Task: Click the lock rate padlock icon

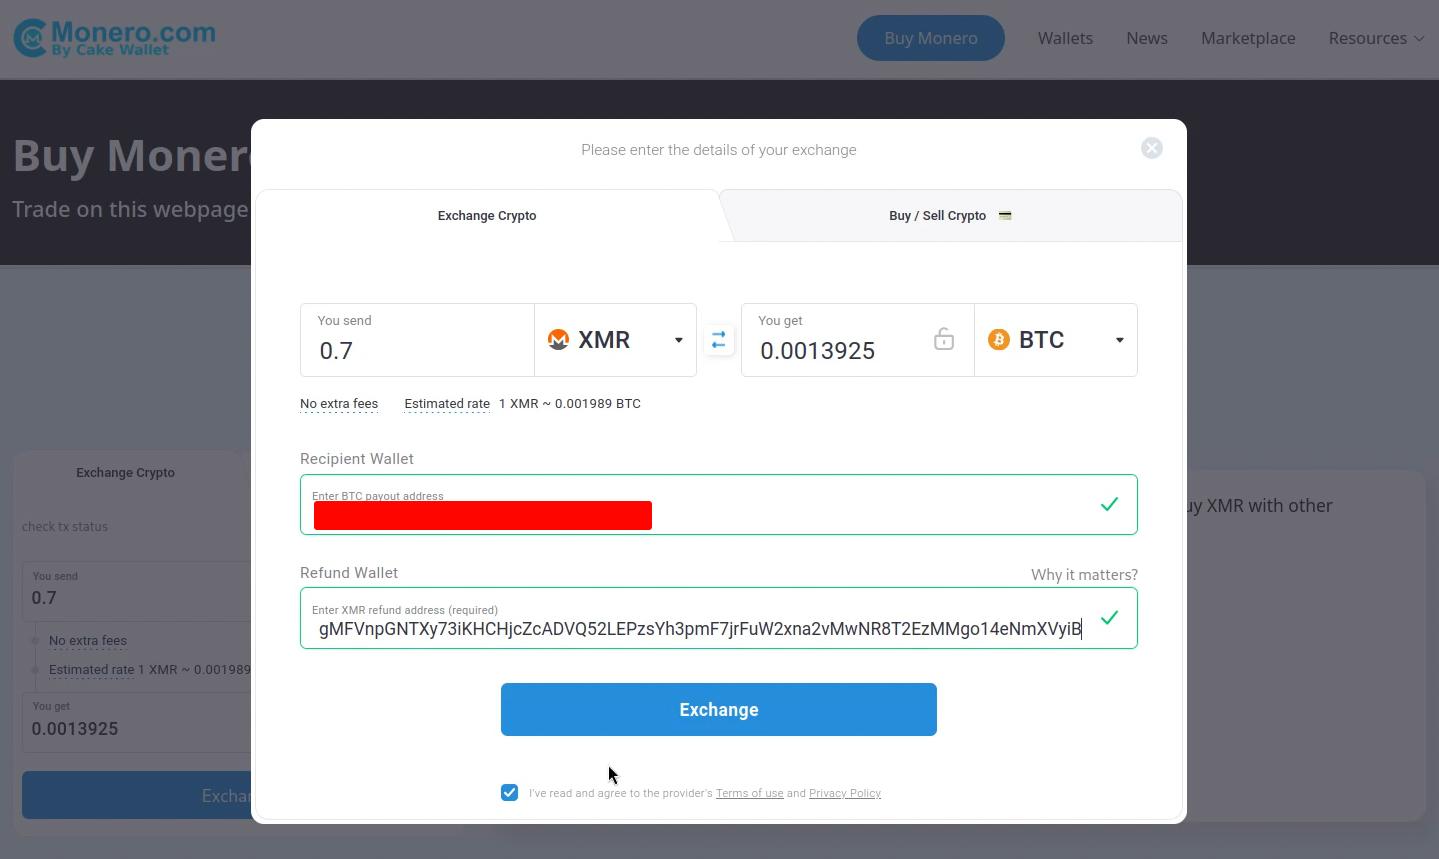Action: tap(943, 339)
